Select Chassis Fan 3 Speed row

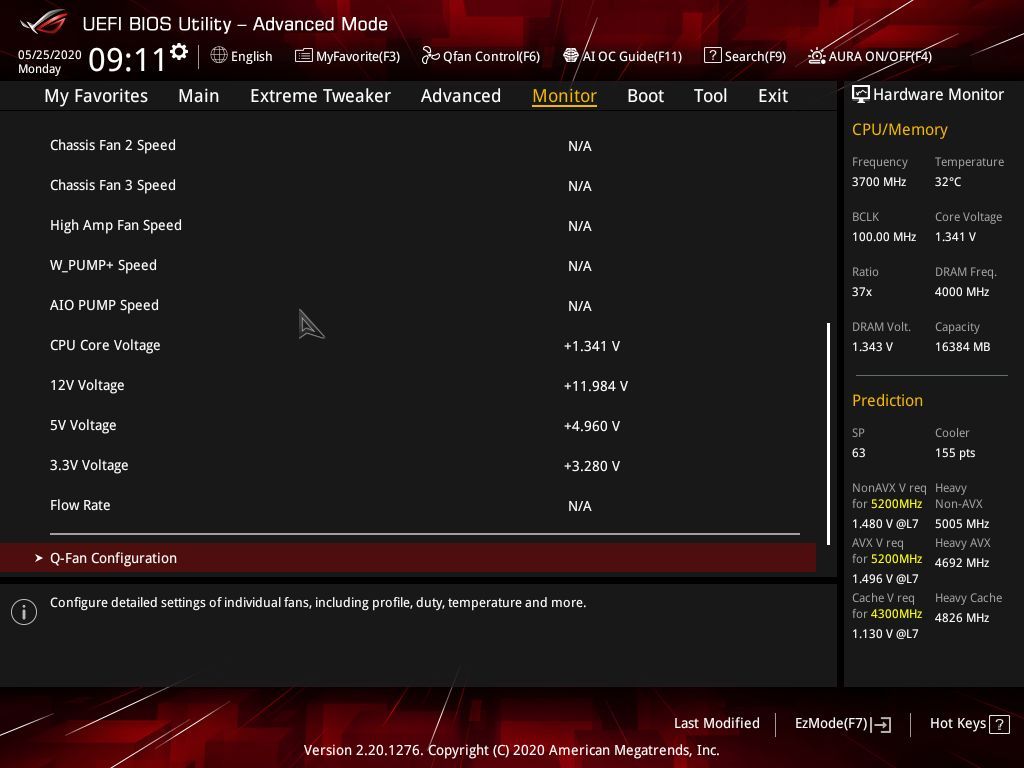click(408, 185)
